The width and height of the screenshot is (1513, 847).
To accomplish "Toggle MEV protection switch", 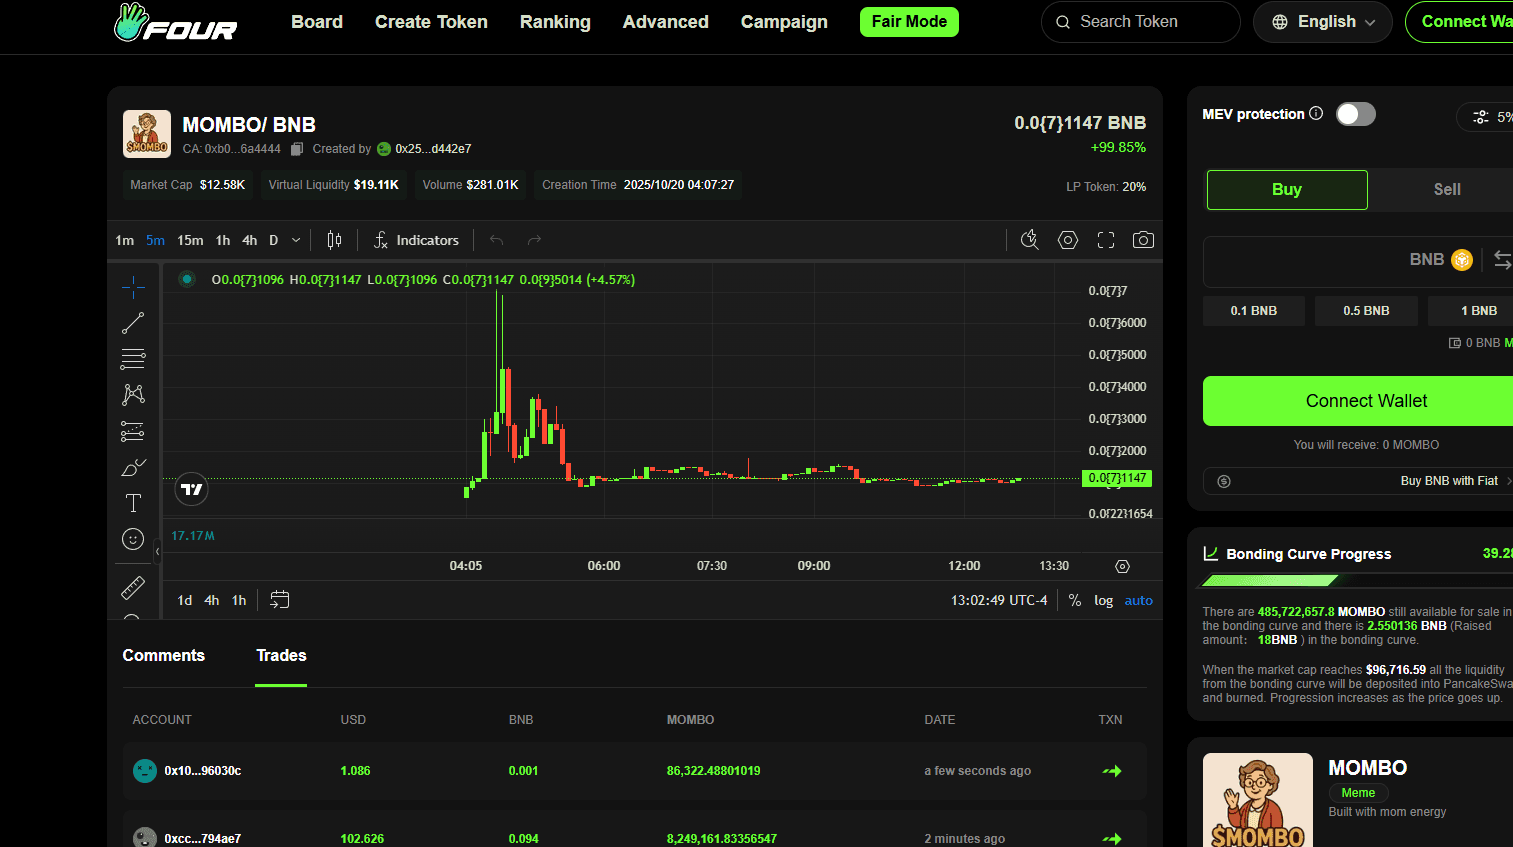I will (1356, 114).
